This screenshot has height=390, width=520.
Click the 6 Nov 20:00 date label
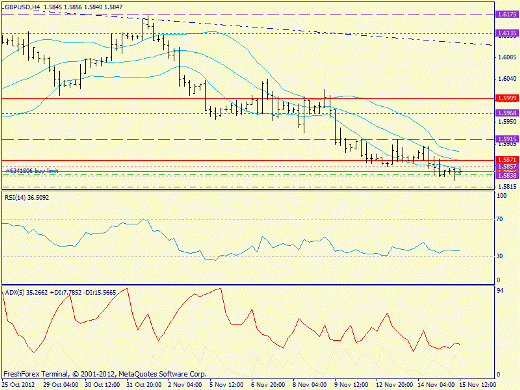coord(268,385)
